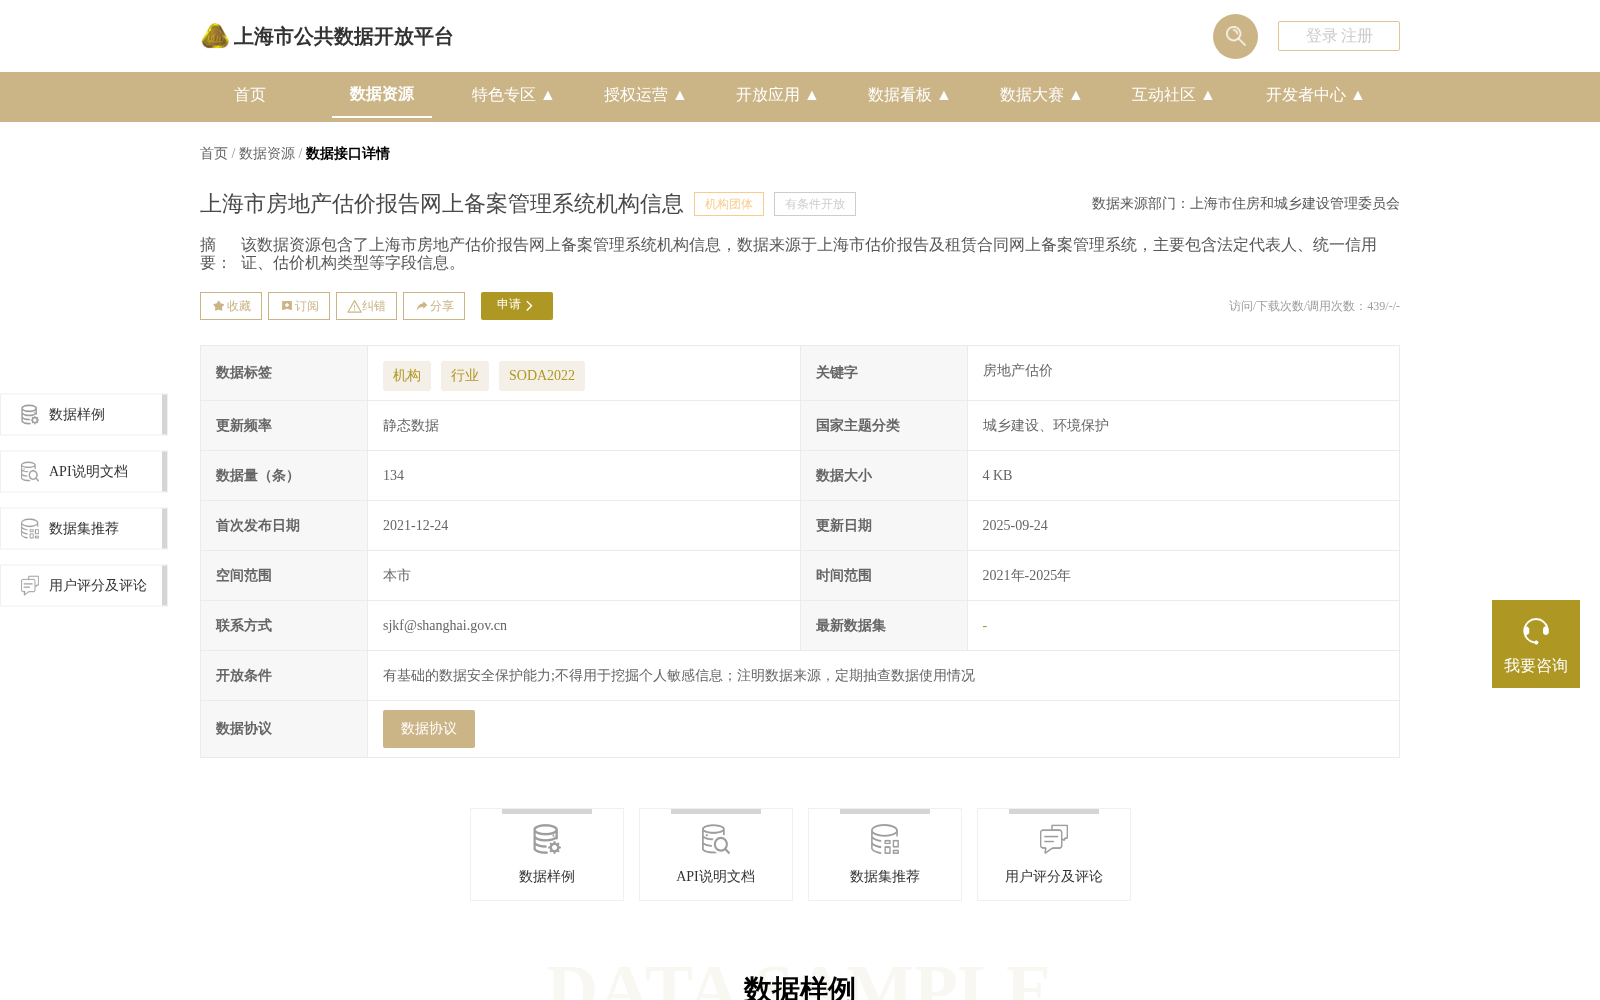Screen dimensions: 1600x1000
Task: Click the 房地产估价 keyword text
Action: (x=1017, y=371)
